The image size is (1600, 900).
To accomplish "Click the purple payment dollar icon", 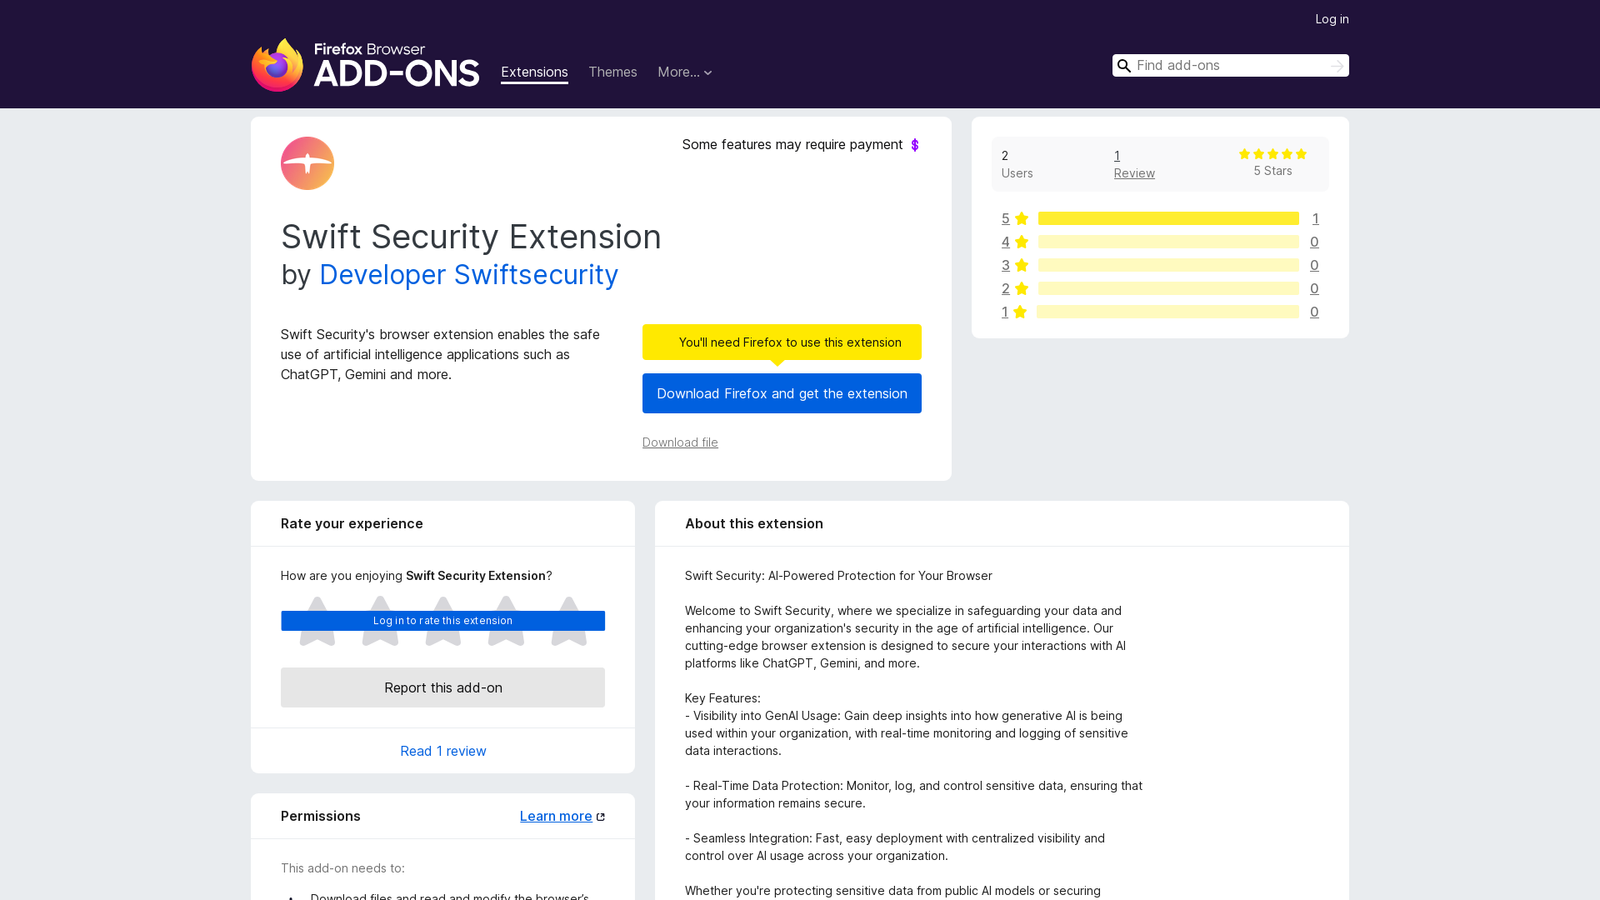I will 915,145.
